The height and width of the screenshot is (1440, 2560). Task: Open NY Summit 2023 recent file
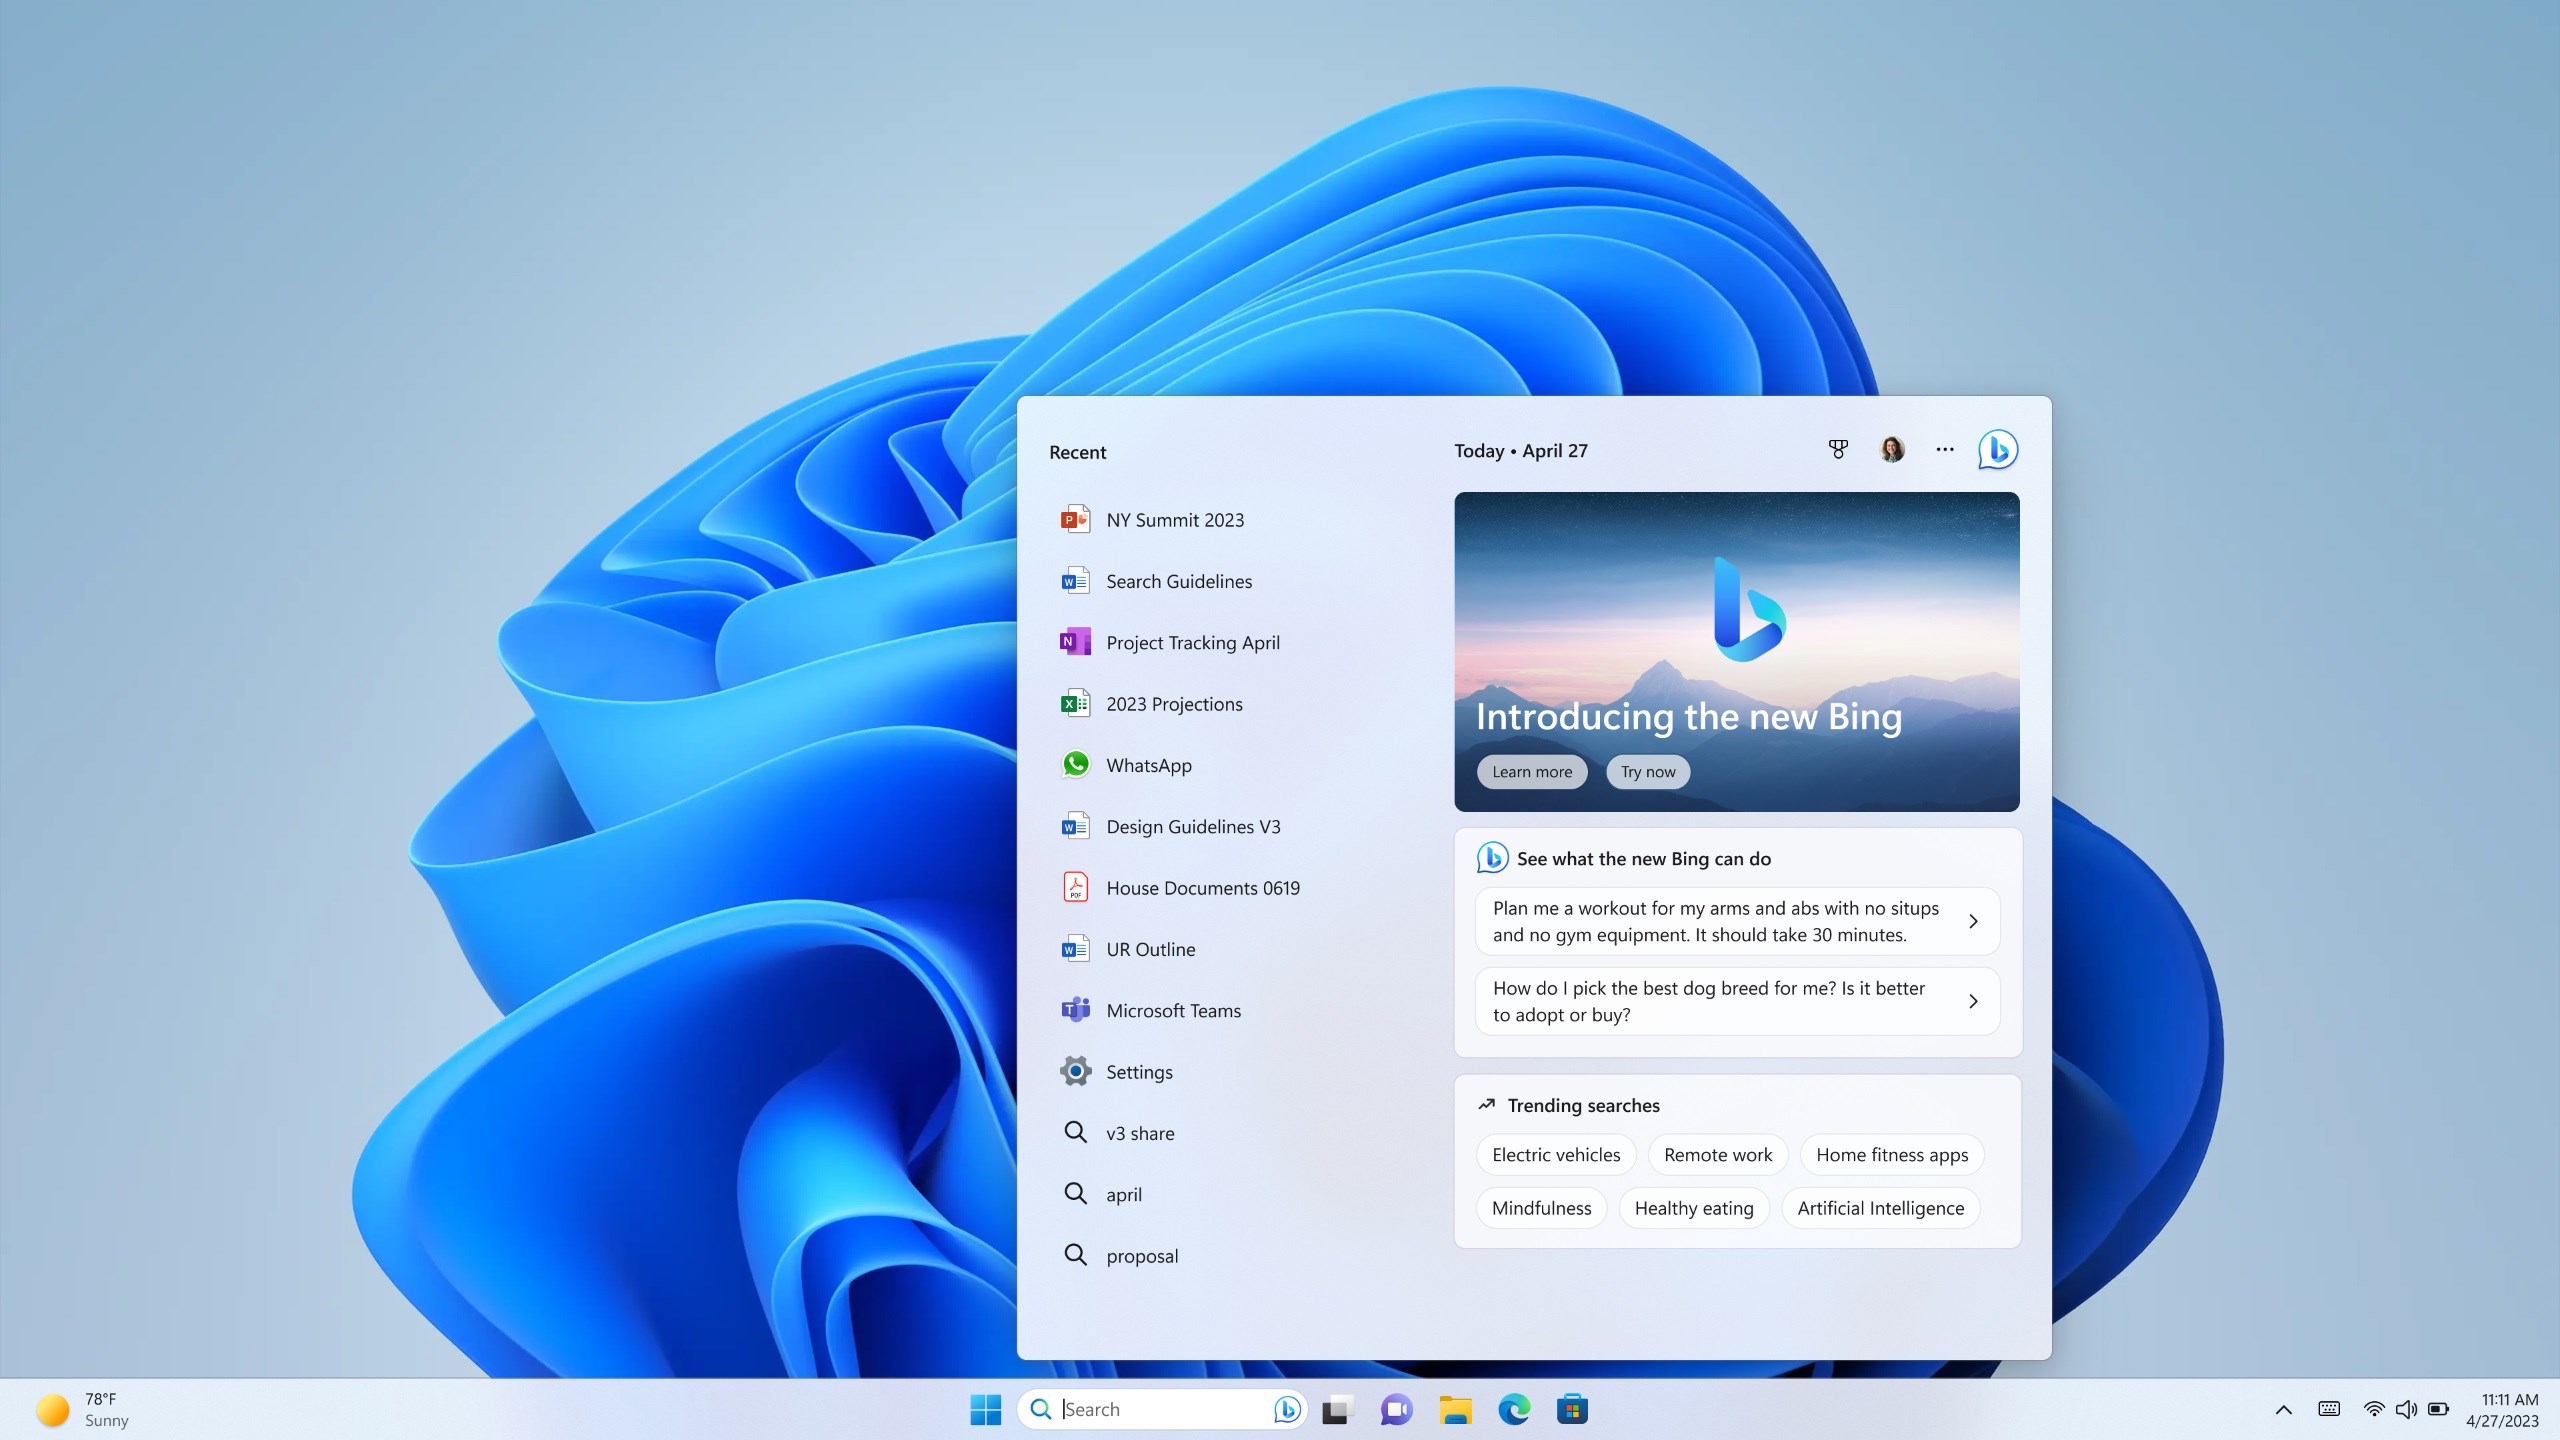click(x=1175, y=519)
